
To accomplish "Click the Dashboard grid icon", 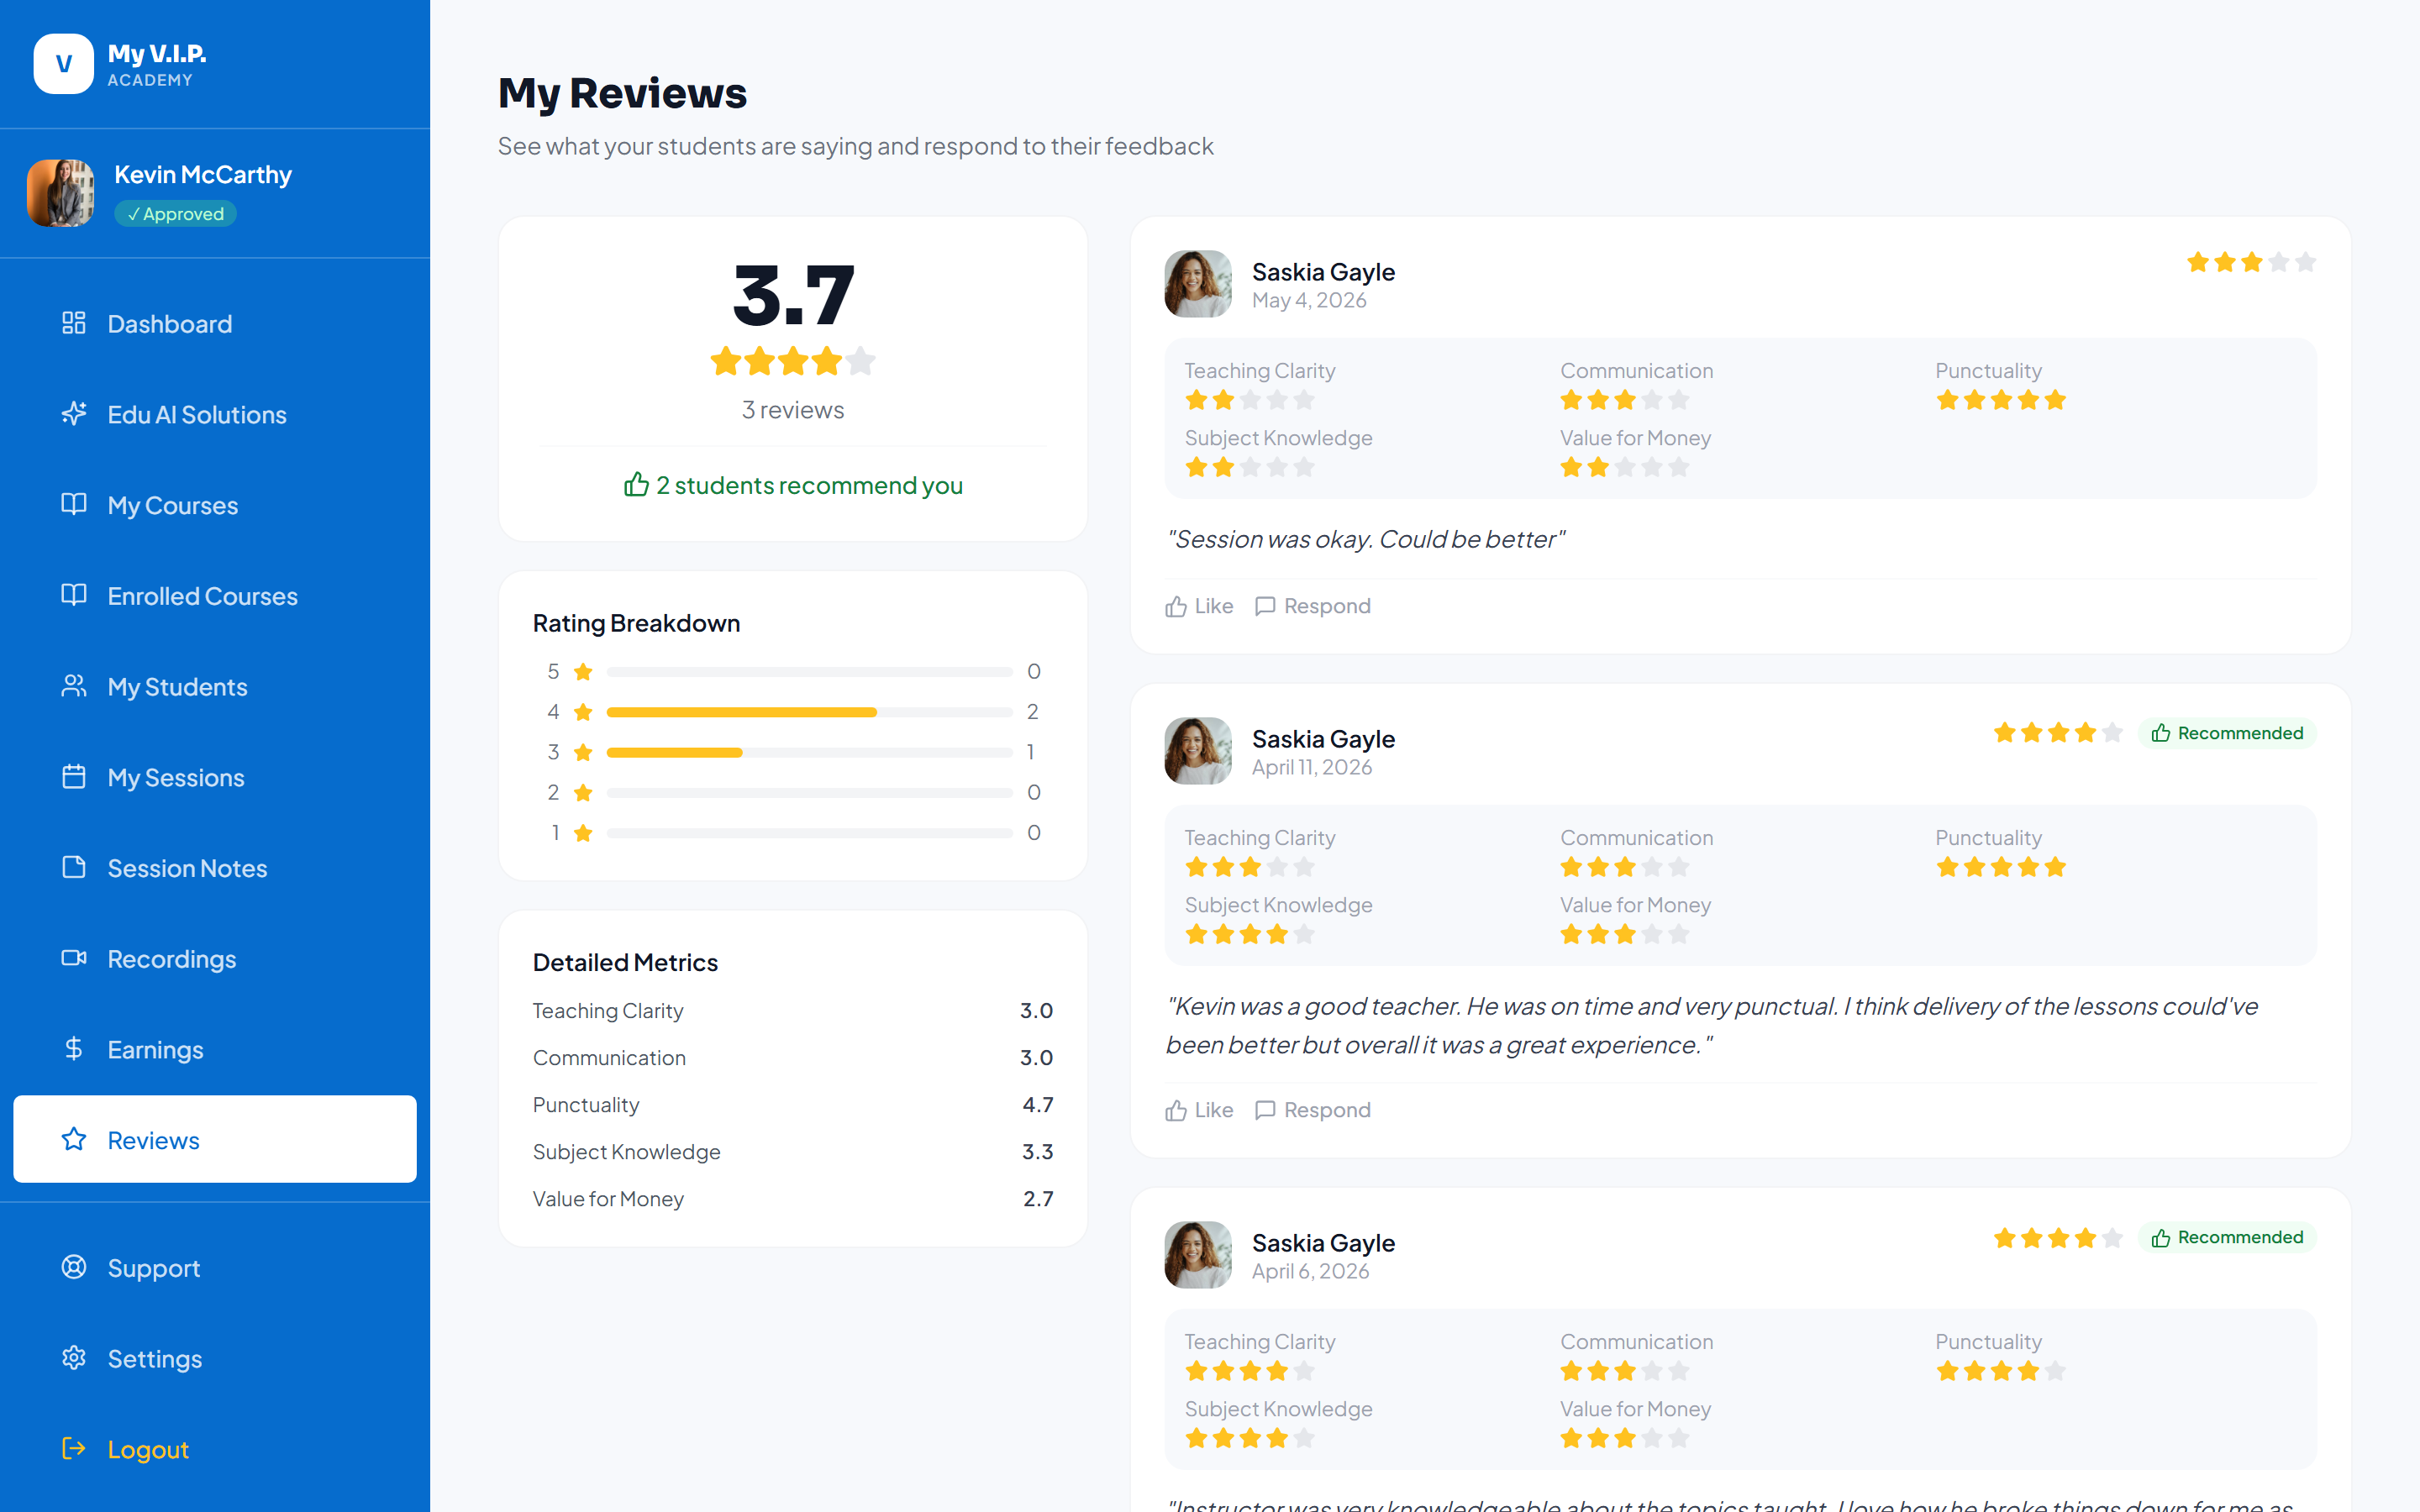I will 74,323.
